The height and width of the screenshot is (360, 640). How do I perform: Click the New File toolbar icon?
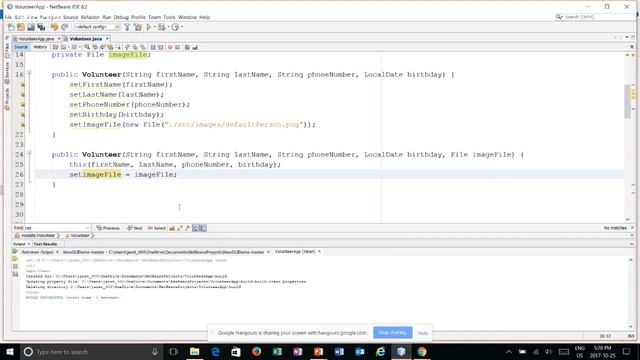(x=11, y=27)
